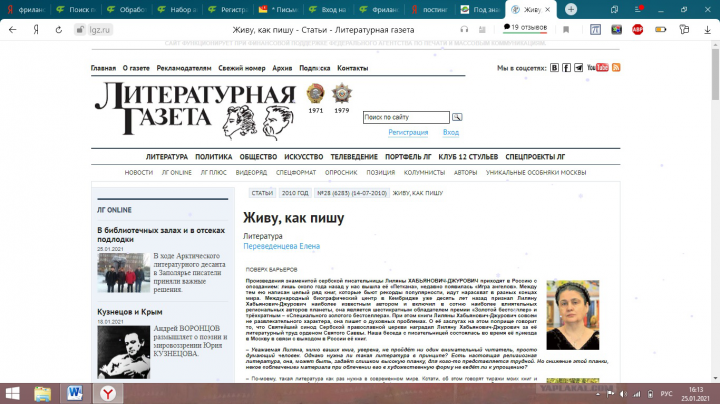Viewport: 720px width, 404px height.
Task: Open the Регистрация link
Action: coord(408,132)
